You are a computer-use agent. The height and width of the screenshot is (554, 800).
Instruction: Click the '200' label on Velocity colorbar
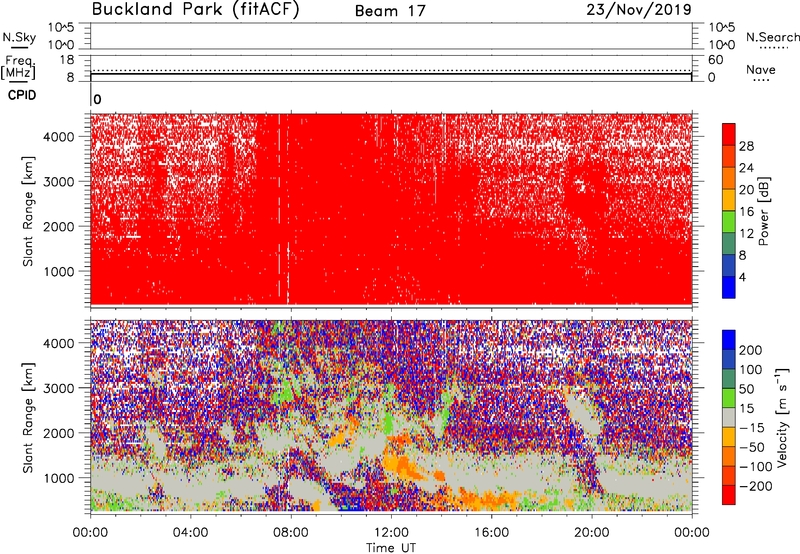click(751, 350)
